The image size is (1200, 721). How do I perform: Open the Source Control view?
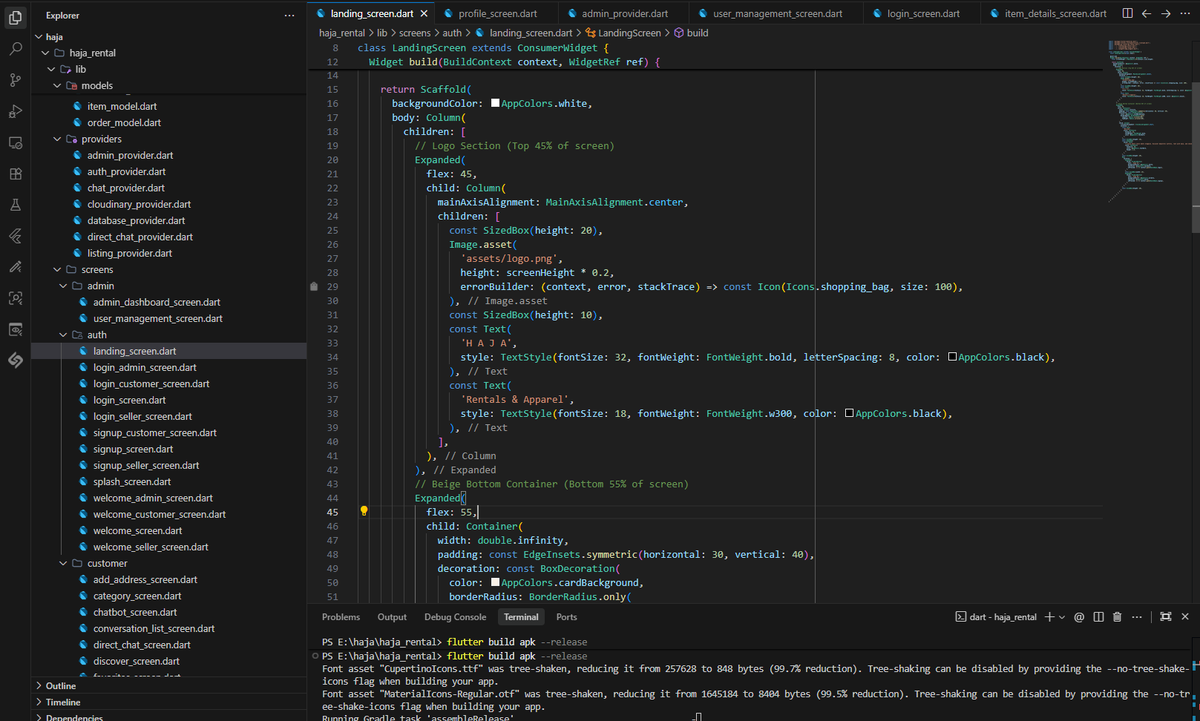pyautogui.click(x=15, y=79)
